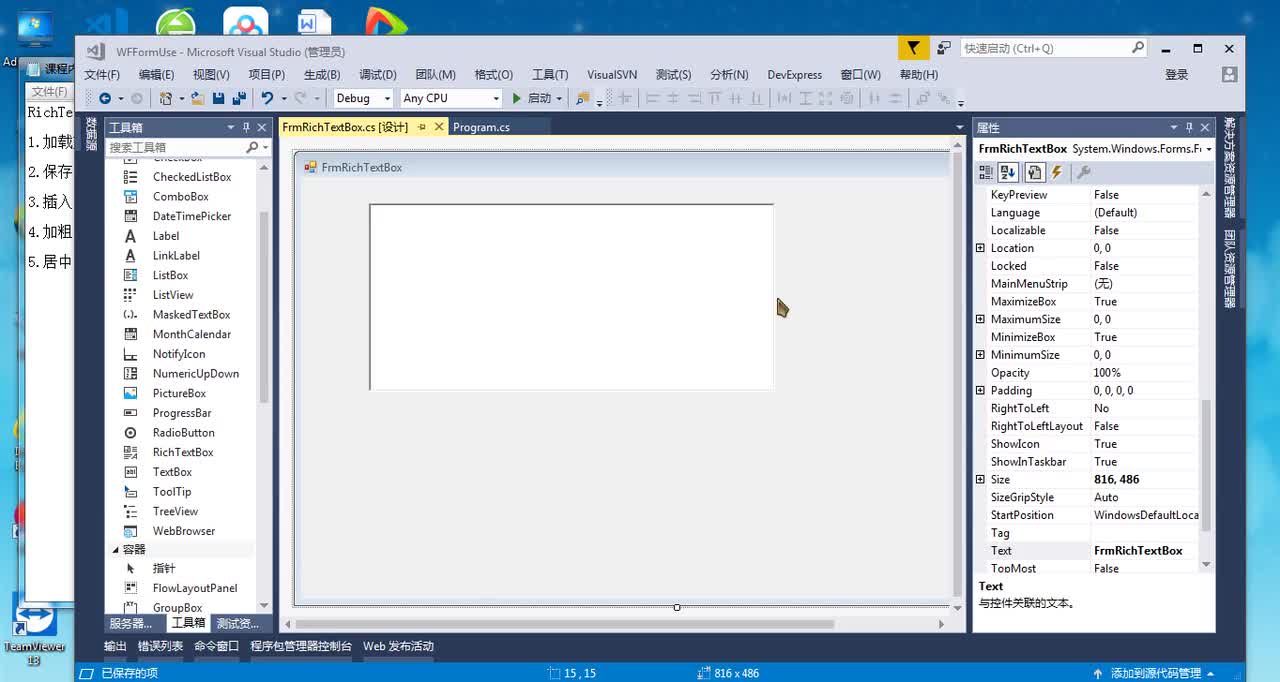Click the green Start debugging play icon
Image resolution: width=1280 pixels, height=682 pixels.
coord(516,98)
